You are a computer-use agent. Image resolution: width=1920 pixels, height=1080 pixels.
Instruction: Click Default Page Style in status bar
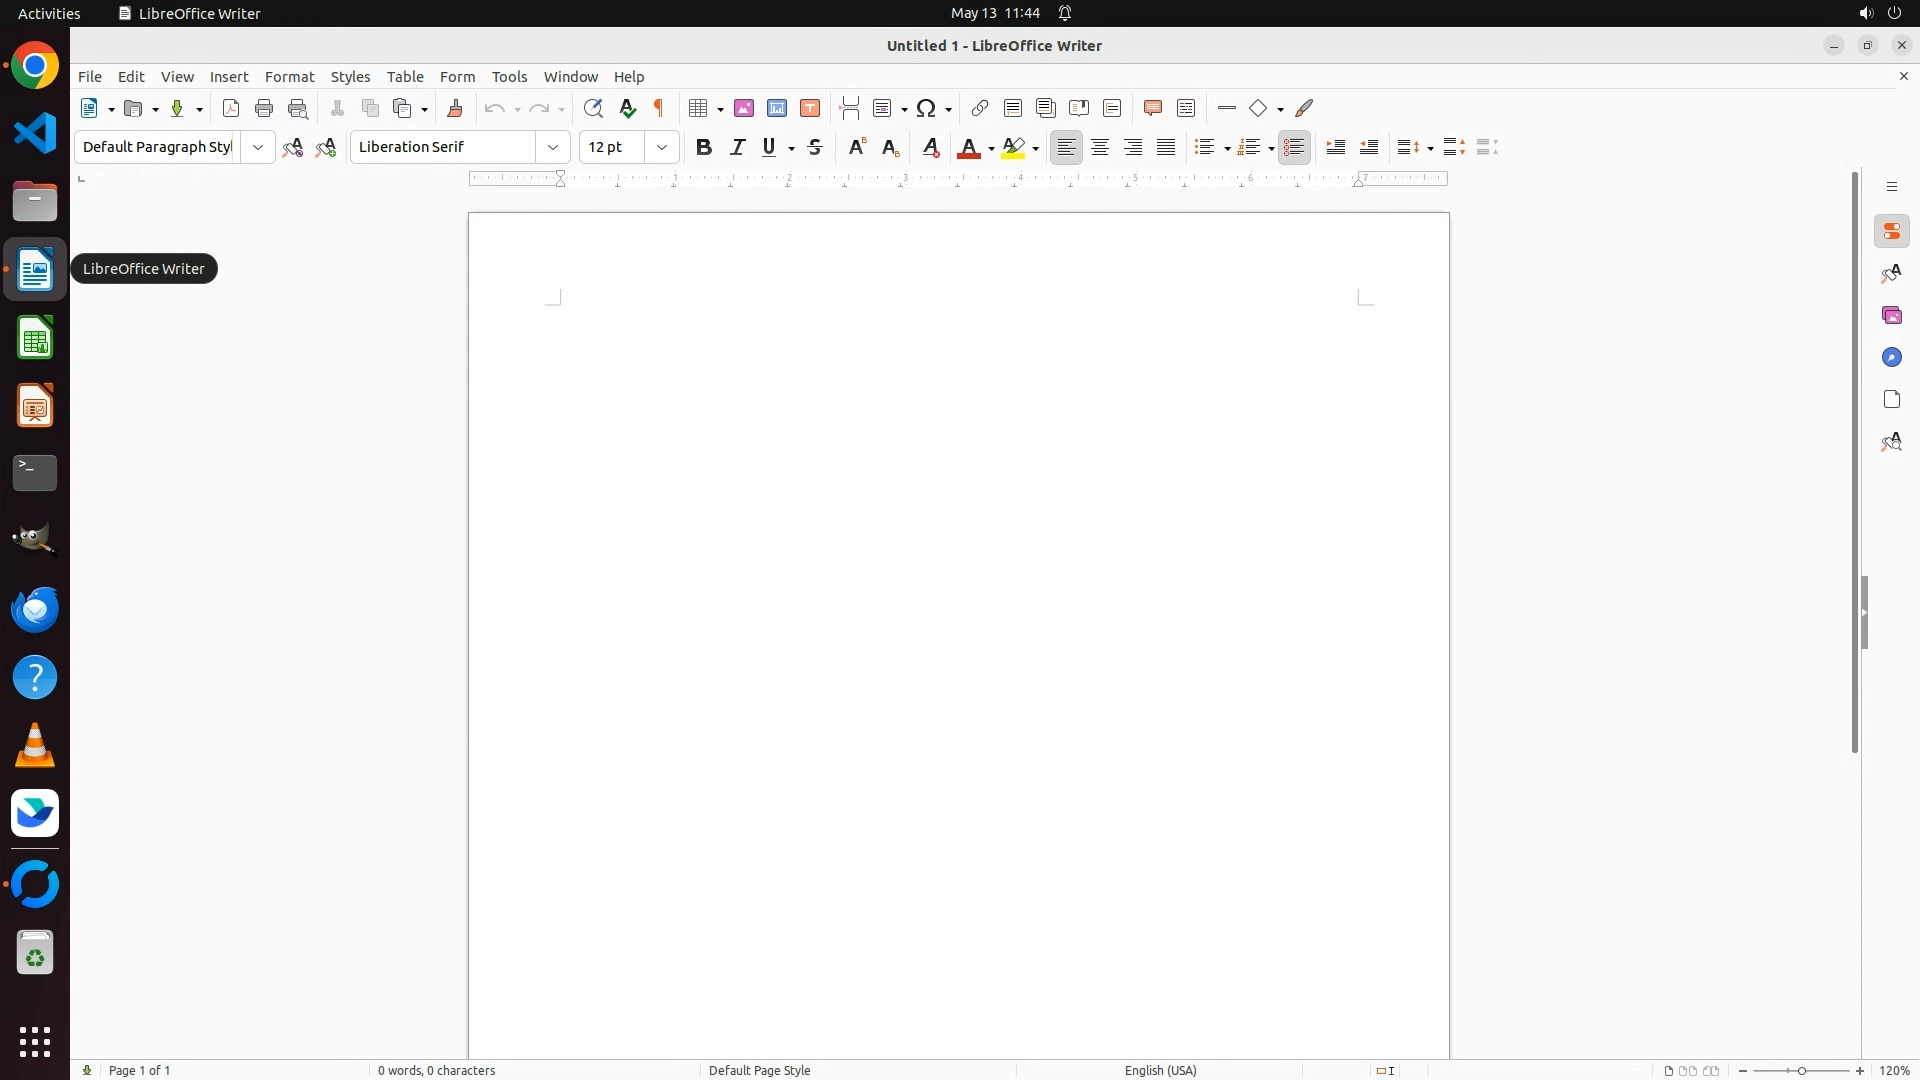point(759,1070)
